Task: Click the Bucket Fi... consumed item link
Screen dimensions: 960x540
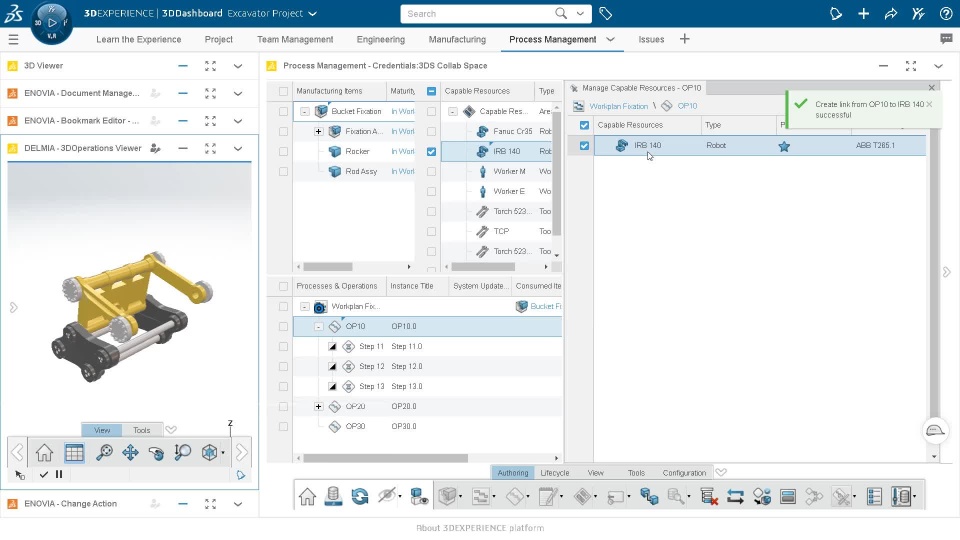Action: pyautogui.click(x=546, y=306)
